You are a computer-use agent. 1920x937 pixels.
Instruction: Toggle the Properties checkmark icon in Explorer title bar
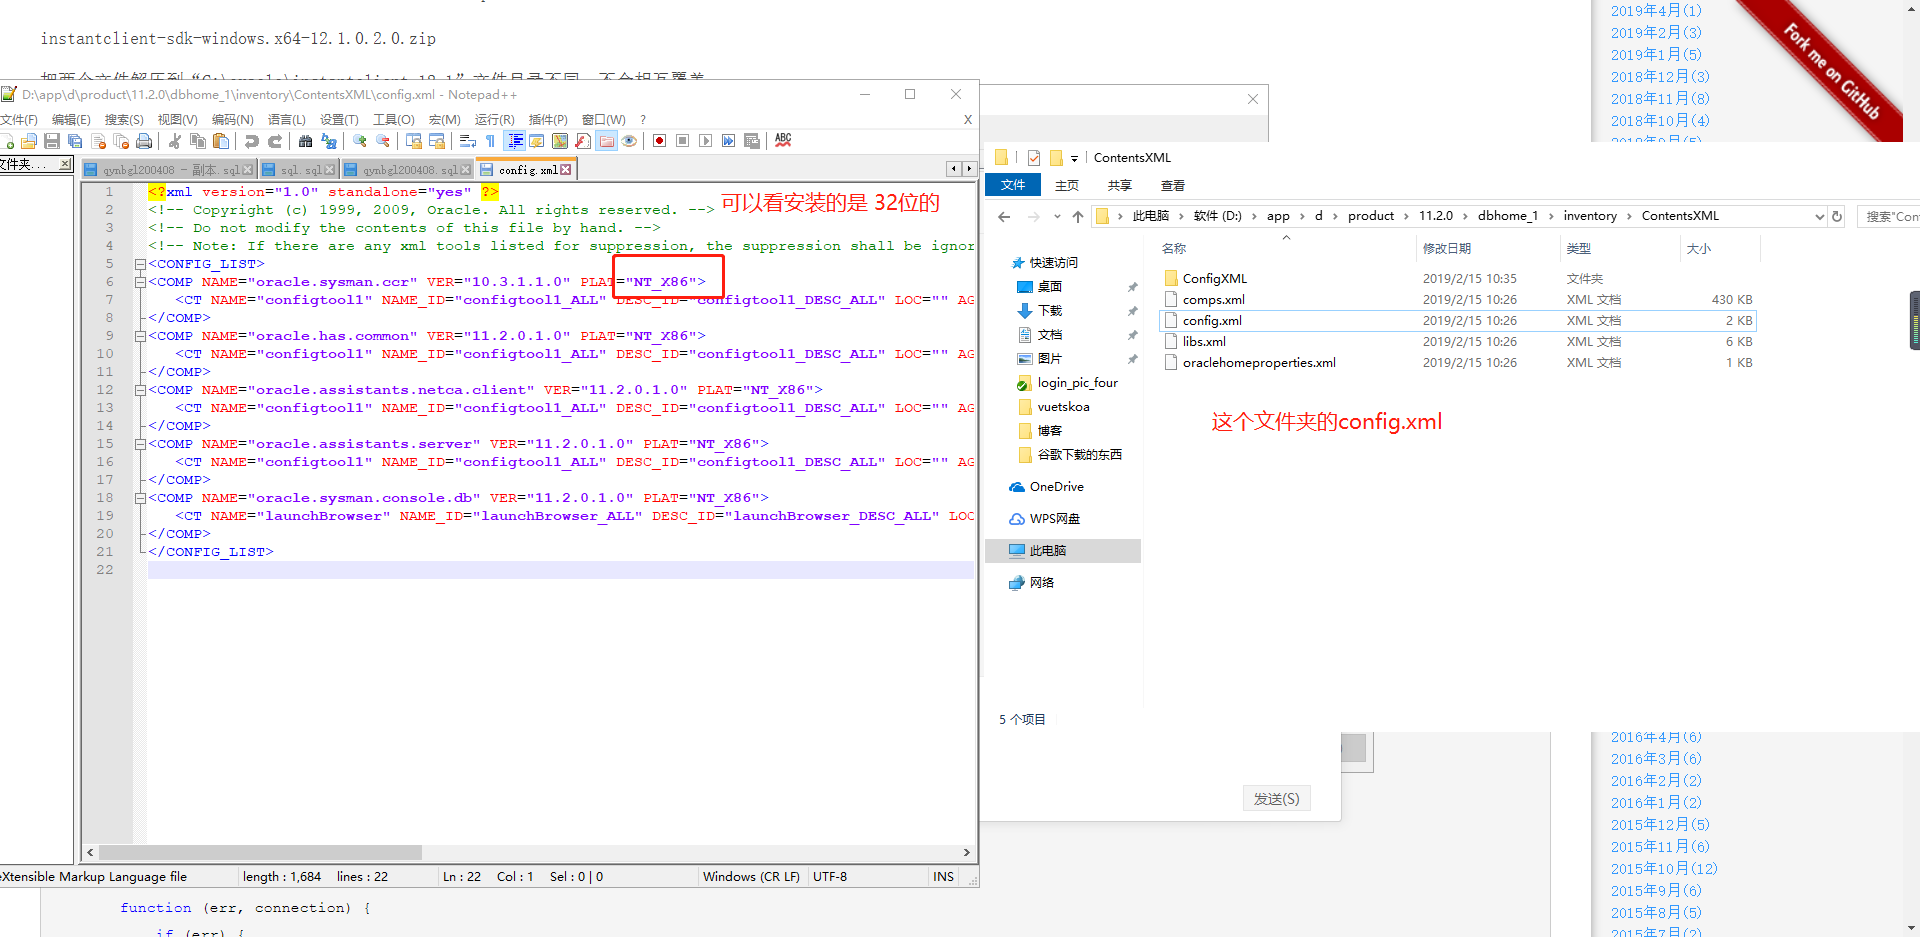point(1034,158)
